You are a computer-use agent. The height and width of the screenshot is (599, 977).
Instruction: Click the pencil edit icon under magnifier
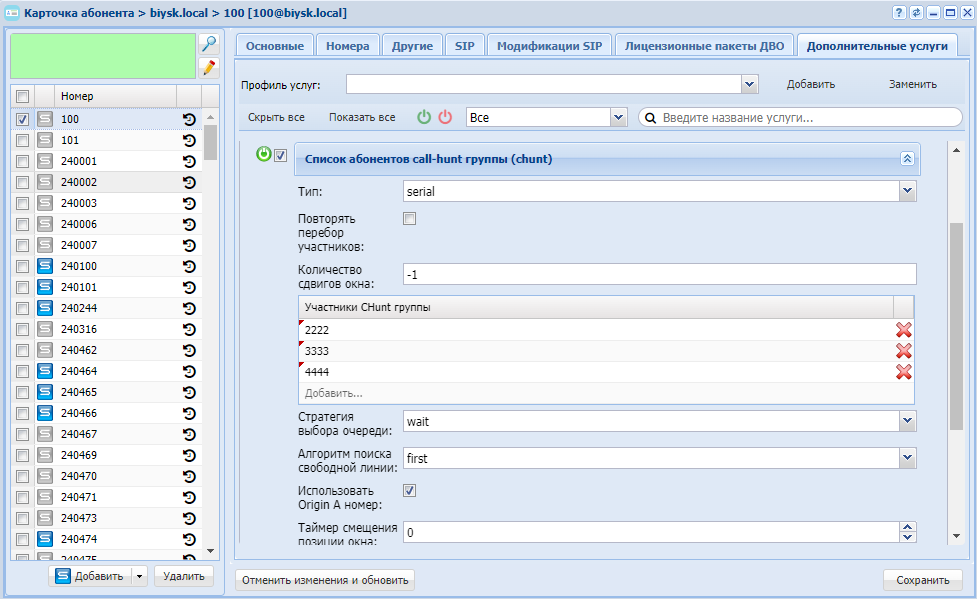coord(209,67)
